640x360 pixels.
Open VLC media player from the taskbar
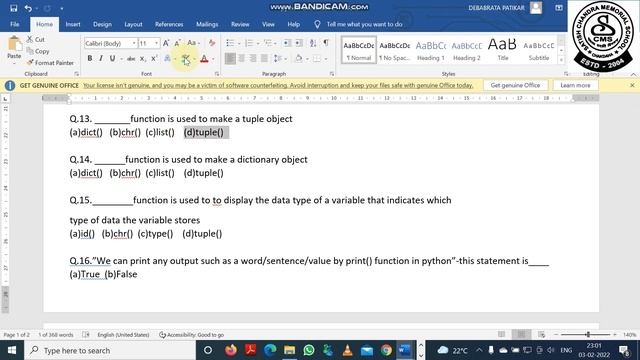pyautogui.click(x=347, y=350)
